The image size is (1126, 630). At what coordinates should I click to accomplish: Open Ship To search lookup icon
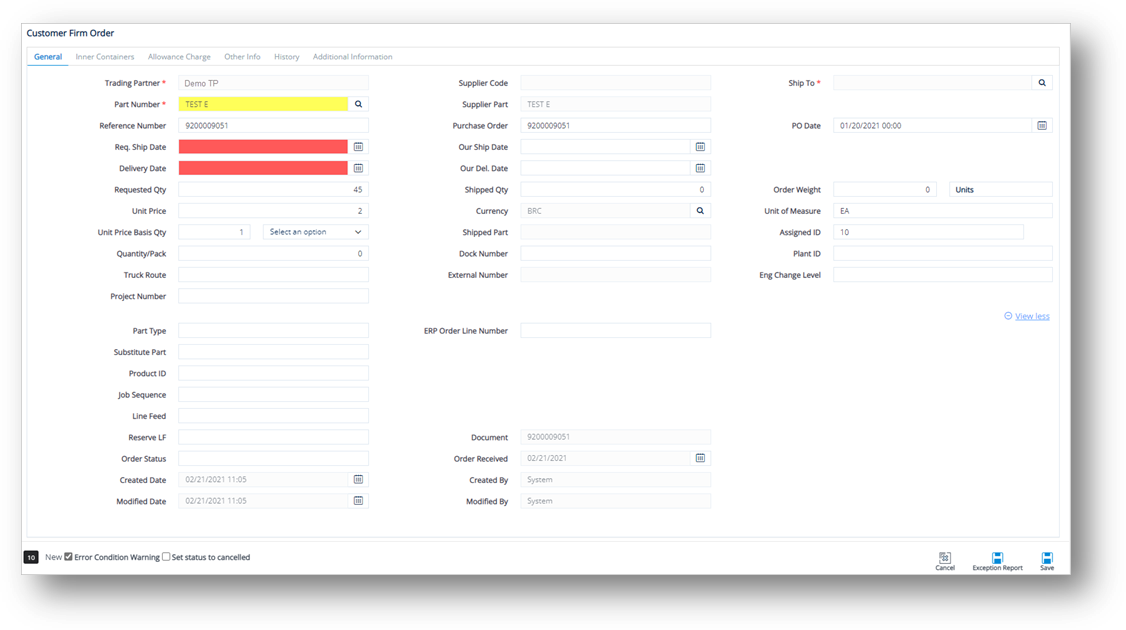coord(1042,83)
